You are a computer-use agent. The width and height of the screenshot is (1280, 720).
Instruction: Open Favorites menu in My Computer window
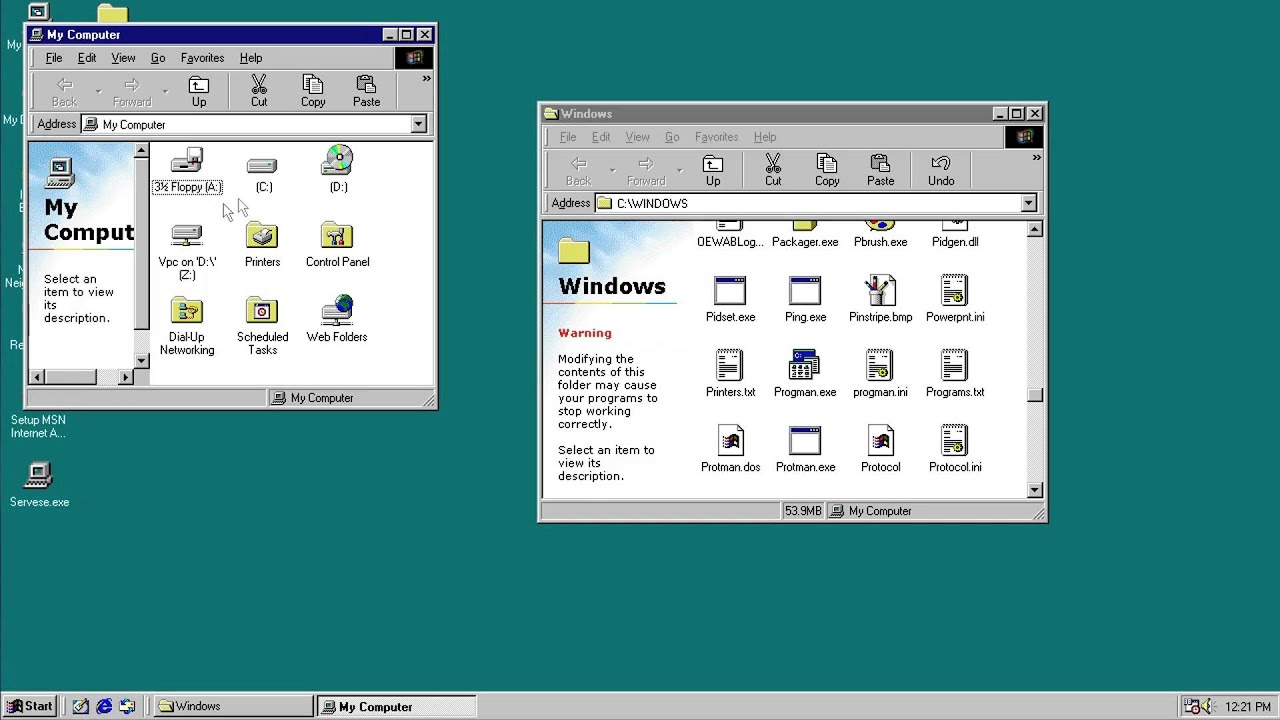click(202, 58)
